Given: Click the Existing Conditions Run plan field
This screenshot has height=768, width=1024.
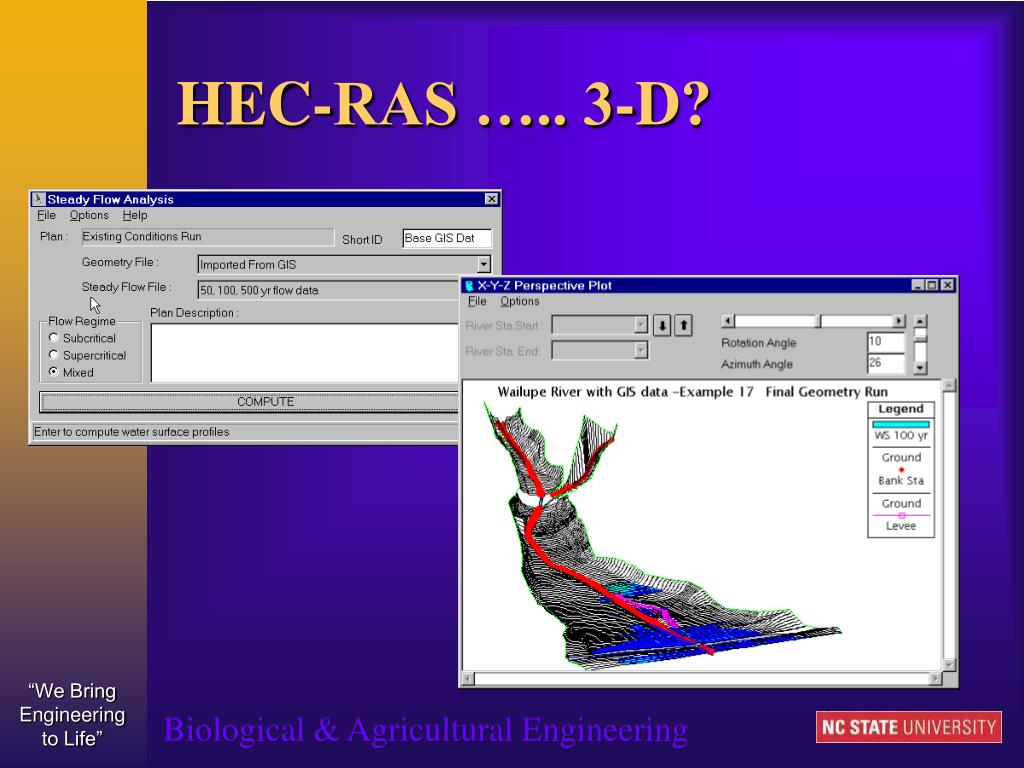Looking at the screenshot, I should click(x=207, y=236).
